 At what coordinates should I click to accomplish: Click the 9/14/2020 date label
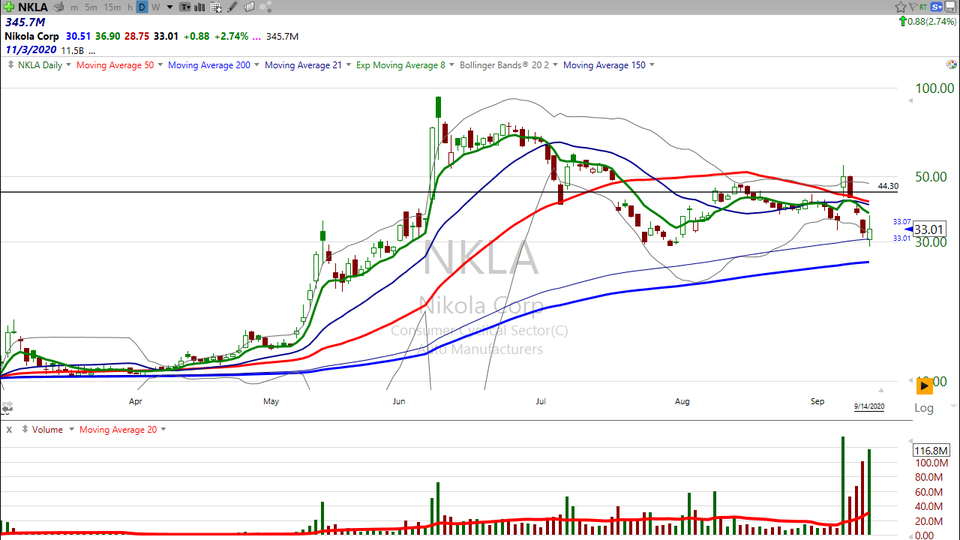tap(869, 407)
